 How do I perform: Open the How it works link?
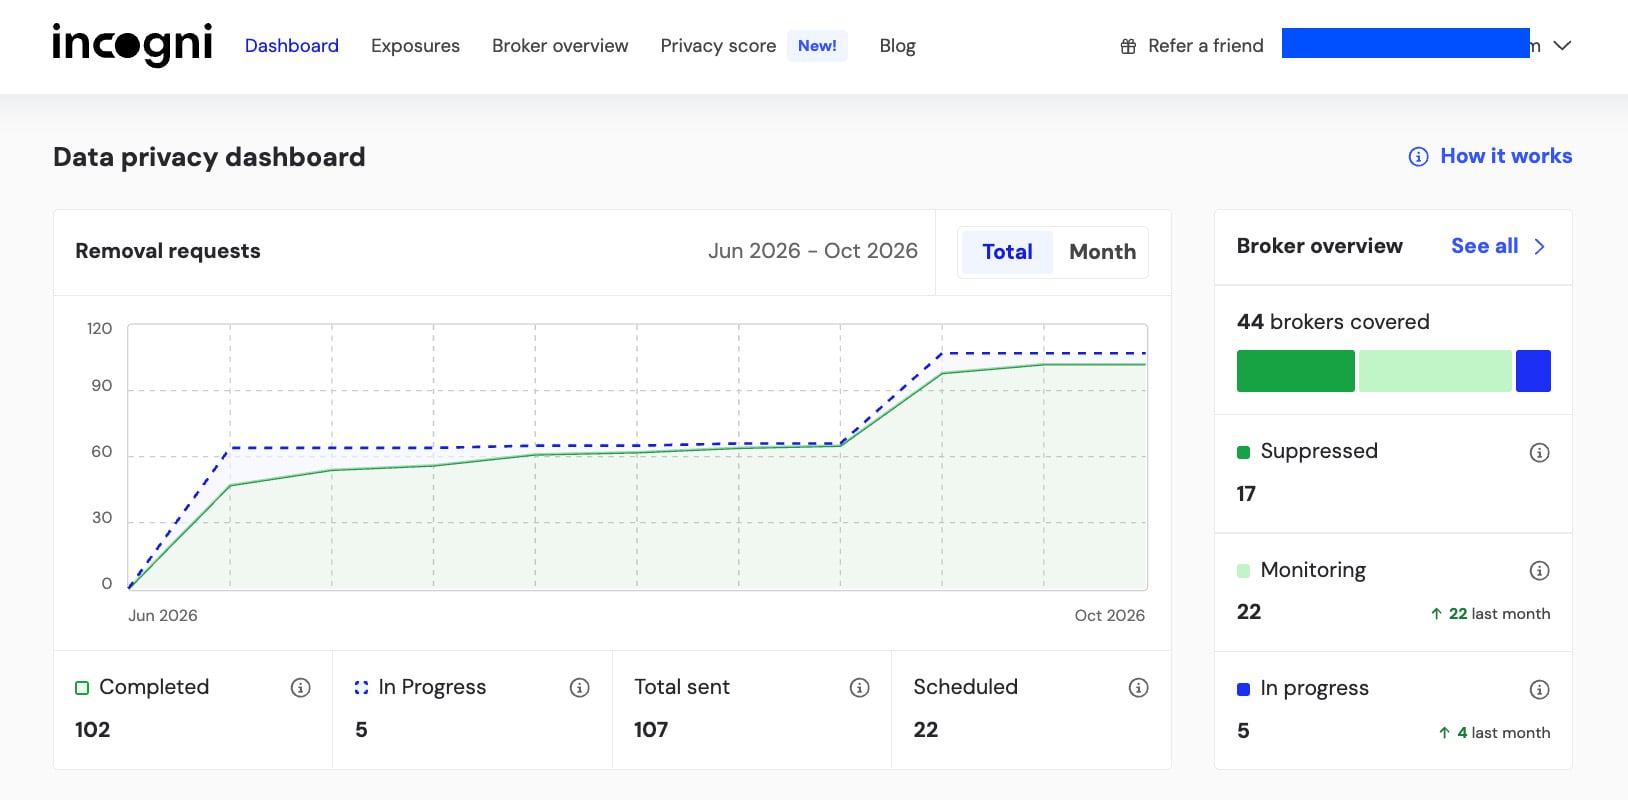point(1506,156)
